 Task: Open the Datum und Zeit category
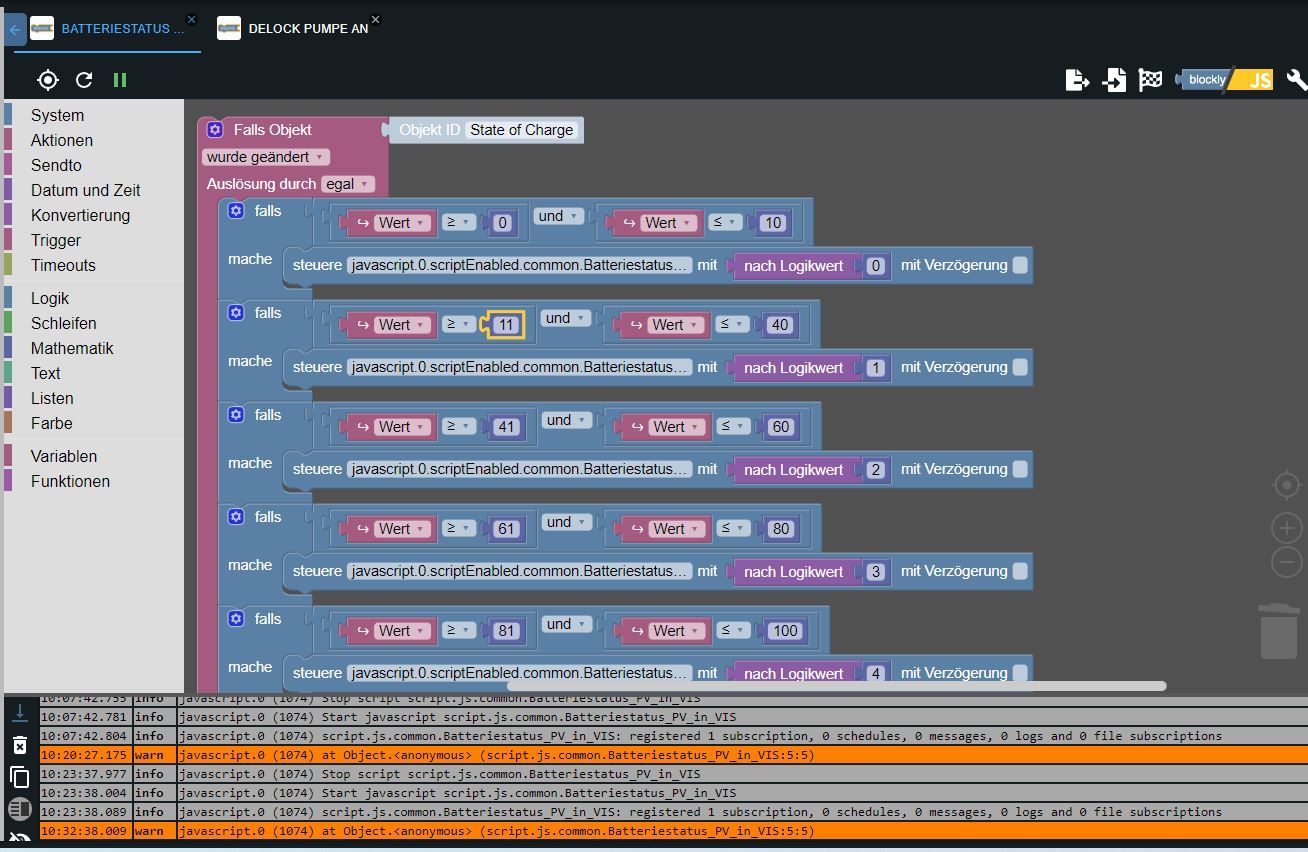coord(85,190)
